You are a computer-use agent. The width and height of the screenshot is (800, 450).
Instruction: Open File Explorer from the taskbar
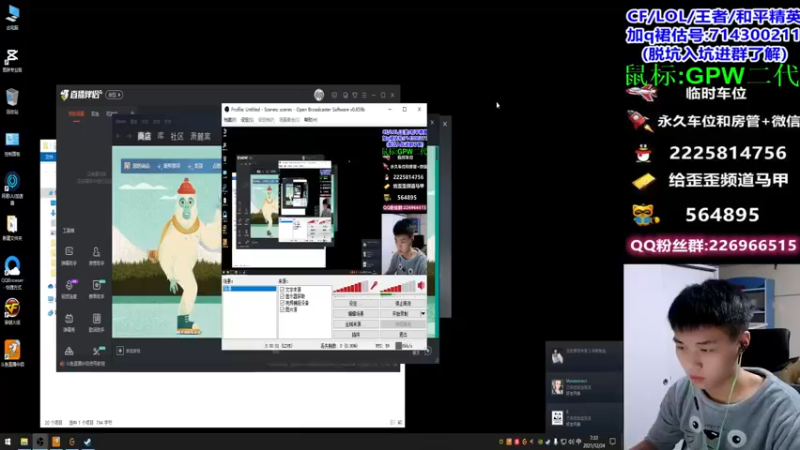pos(24,441)
